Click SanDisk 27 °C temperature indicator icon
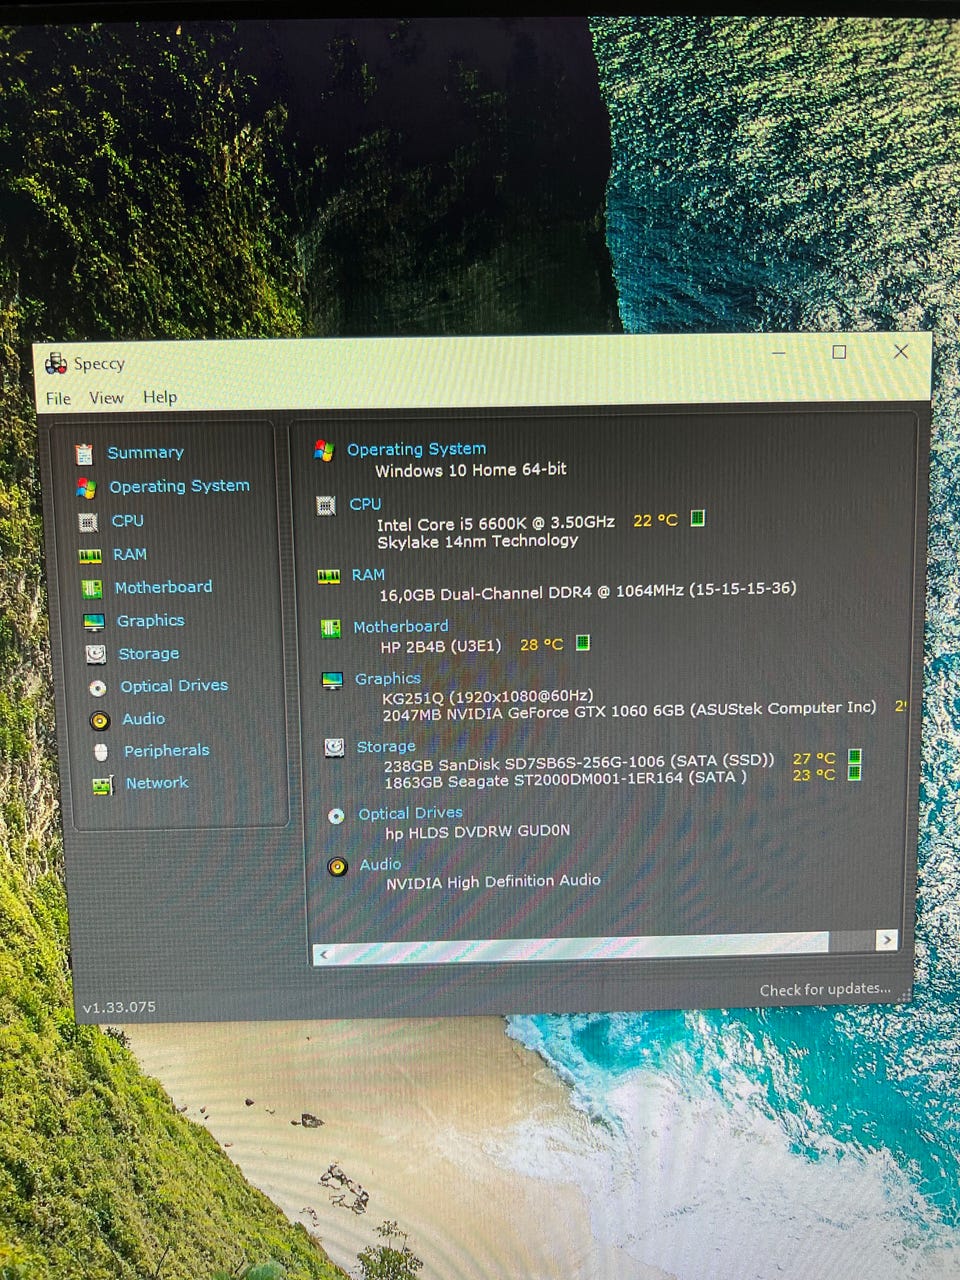Screen dimensions: 960x1280 [x=854, y=757]
